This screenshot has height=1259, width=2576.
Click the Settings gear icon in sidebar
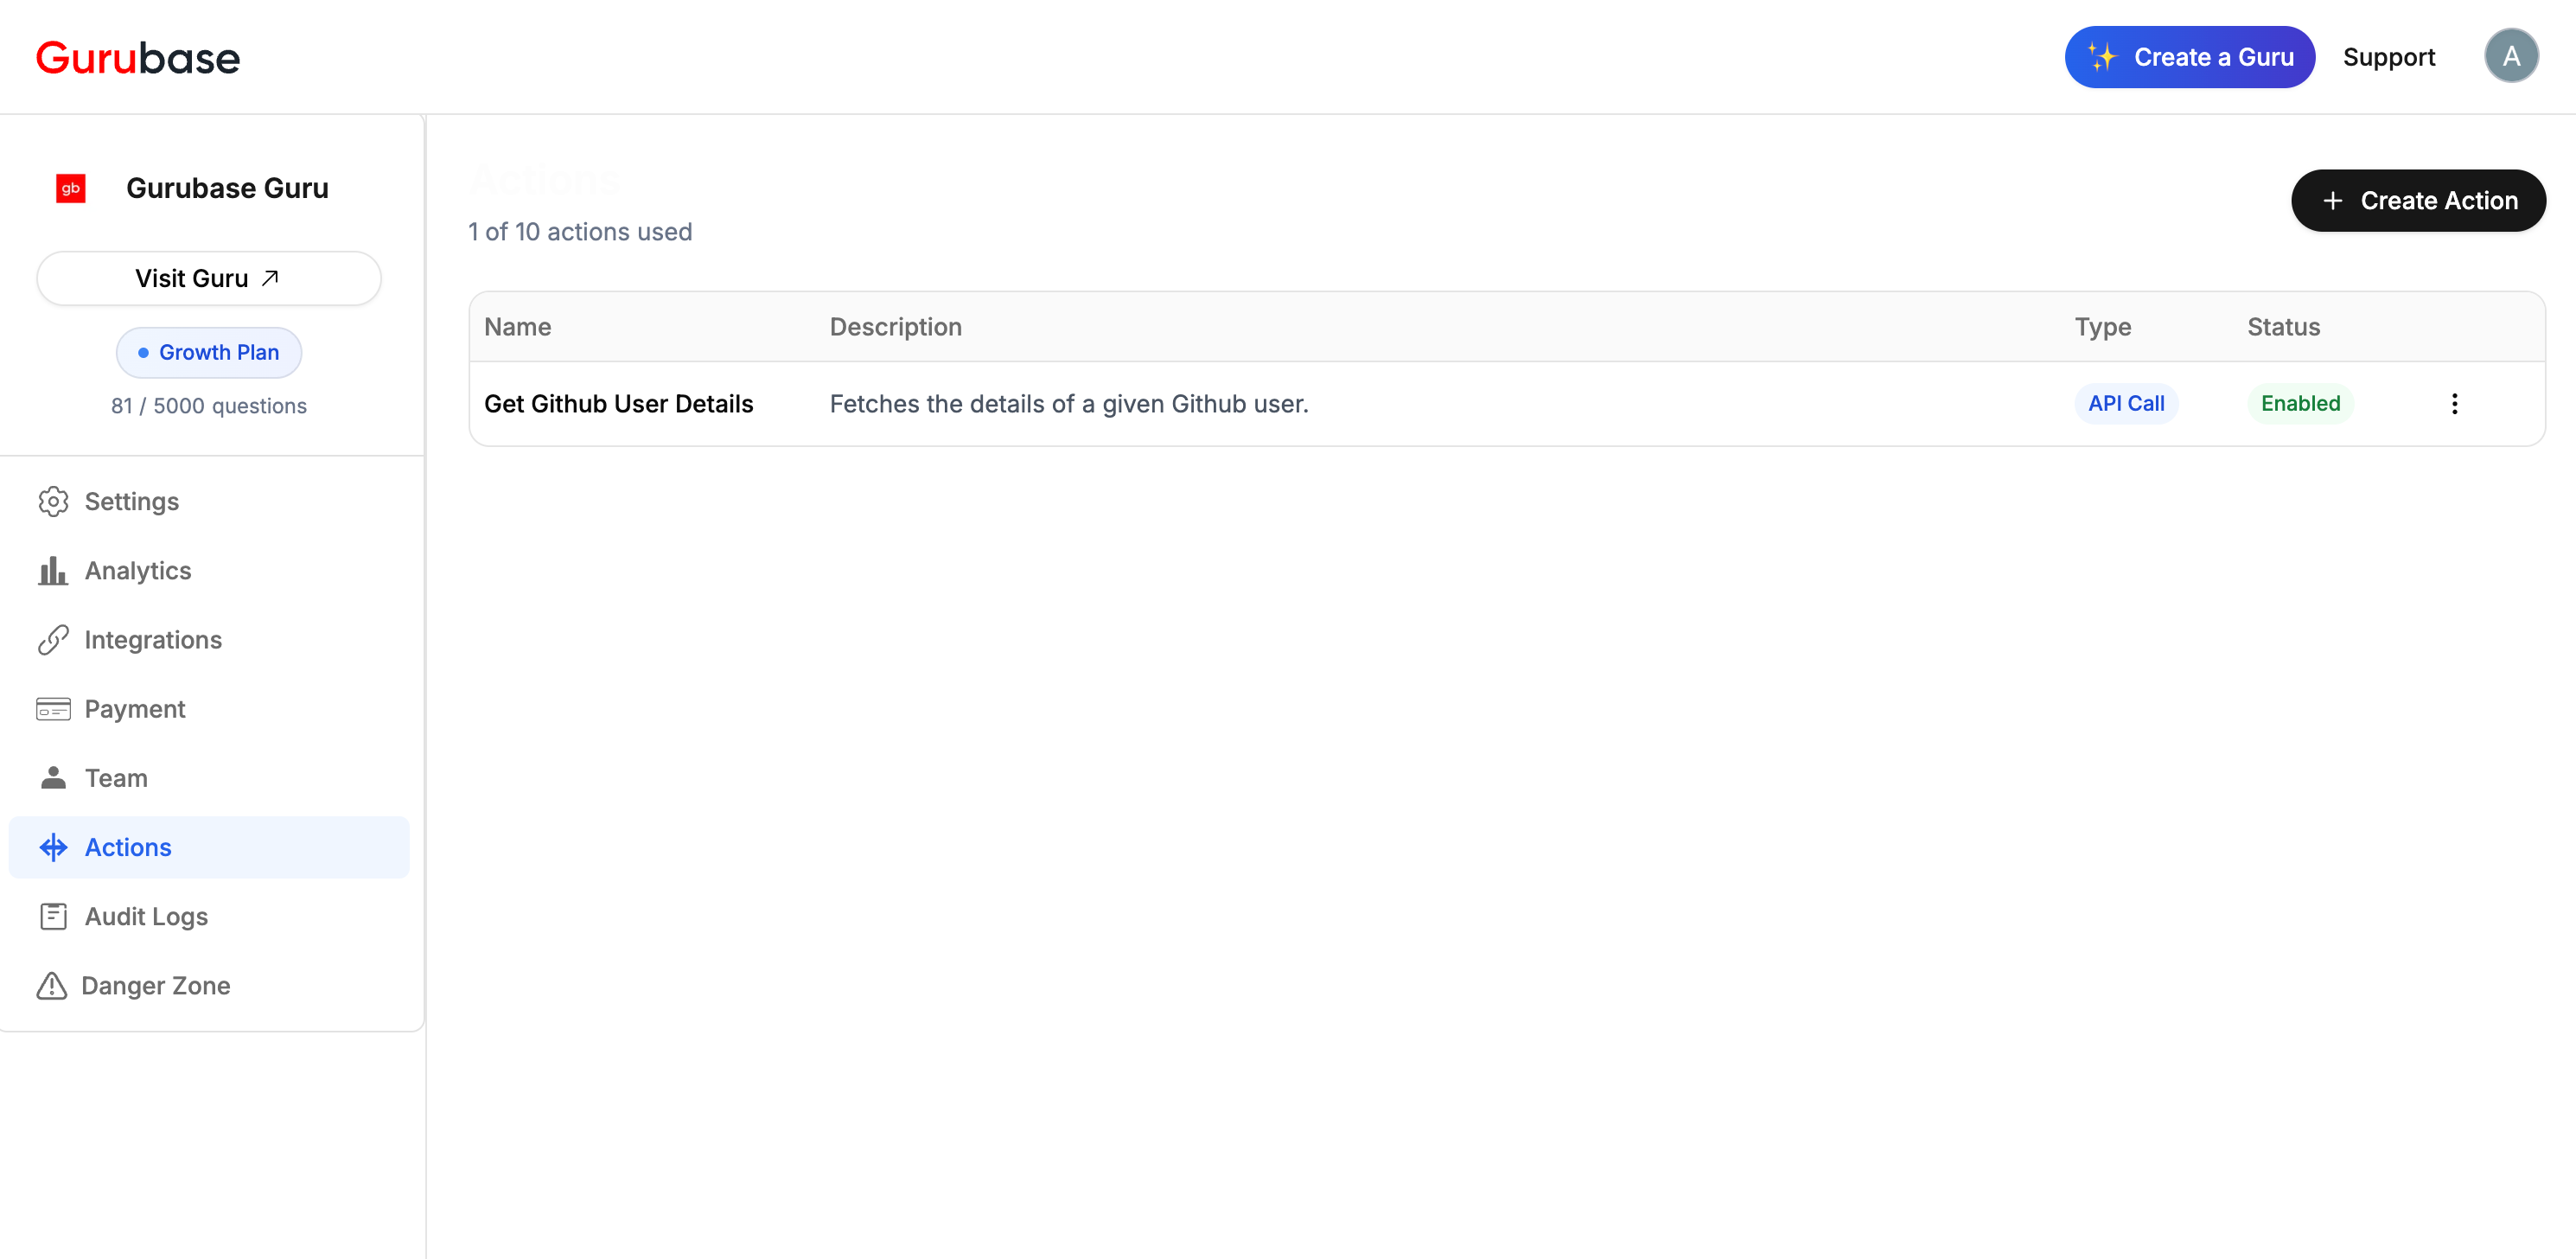(x=53, y=501)
